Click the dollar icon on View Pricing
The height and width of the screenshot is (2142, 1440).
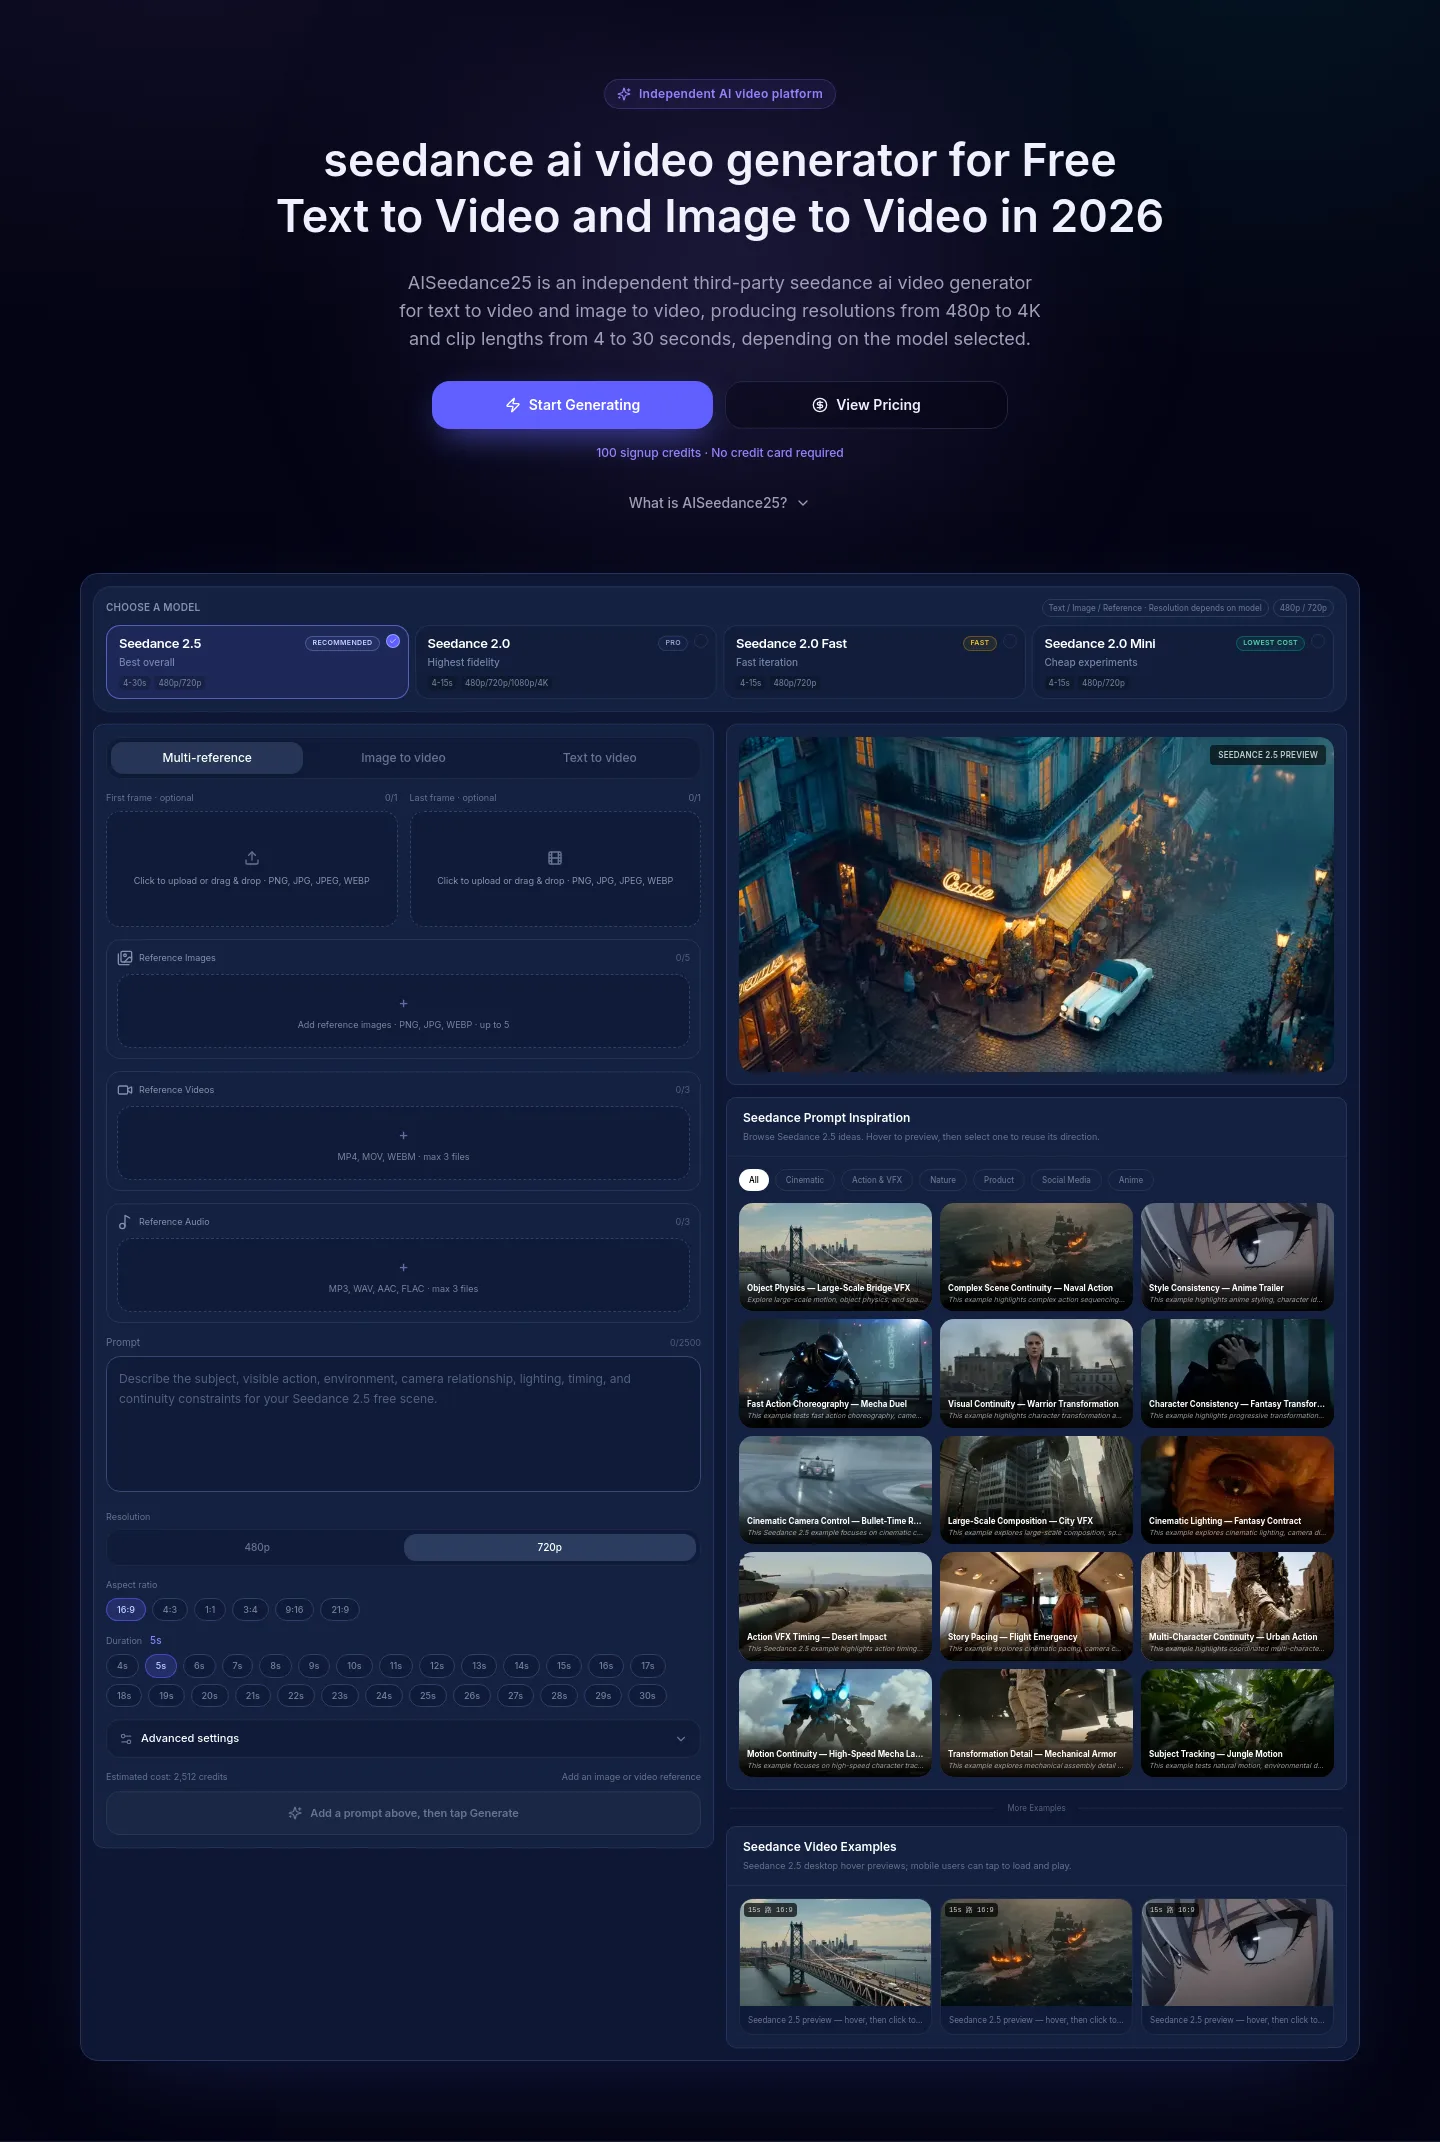coord(820,405)
